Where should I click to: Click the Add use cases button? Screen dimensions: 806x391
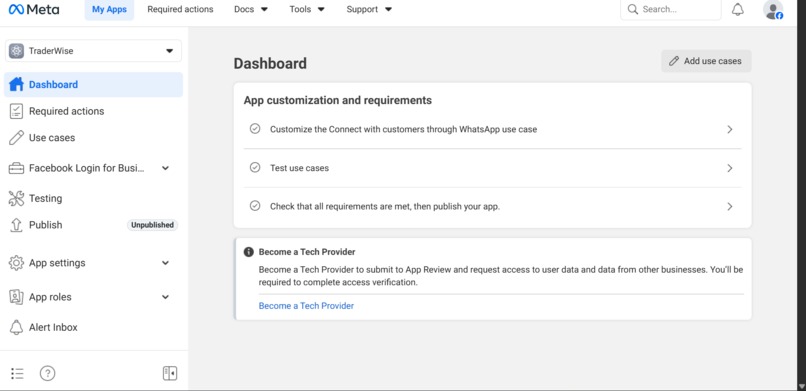[x=706, y=61]
